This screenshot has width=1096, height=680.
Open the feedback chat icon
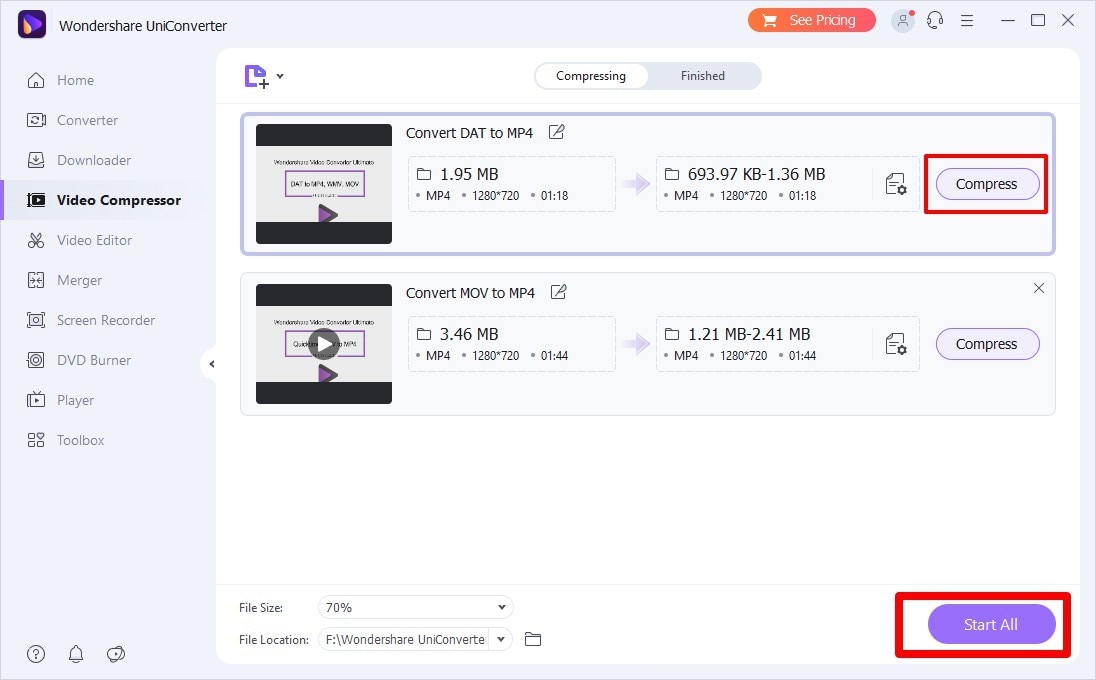click(x=116, y=653)
